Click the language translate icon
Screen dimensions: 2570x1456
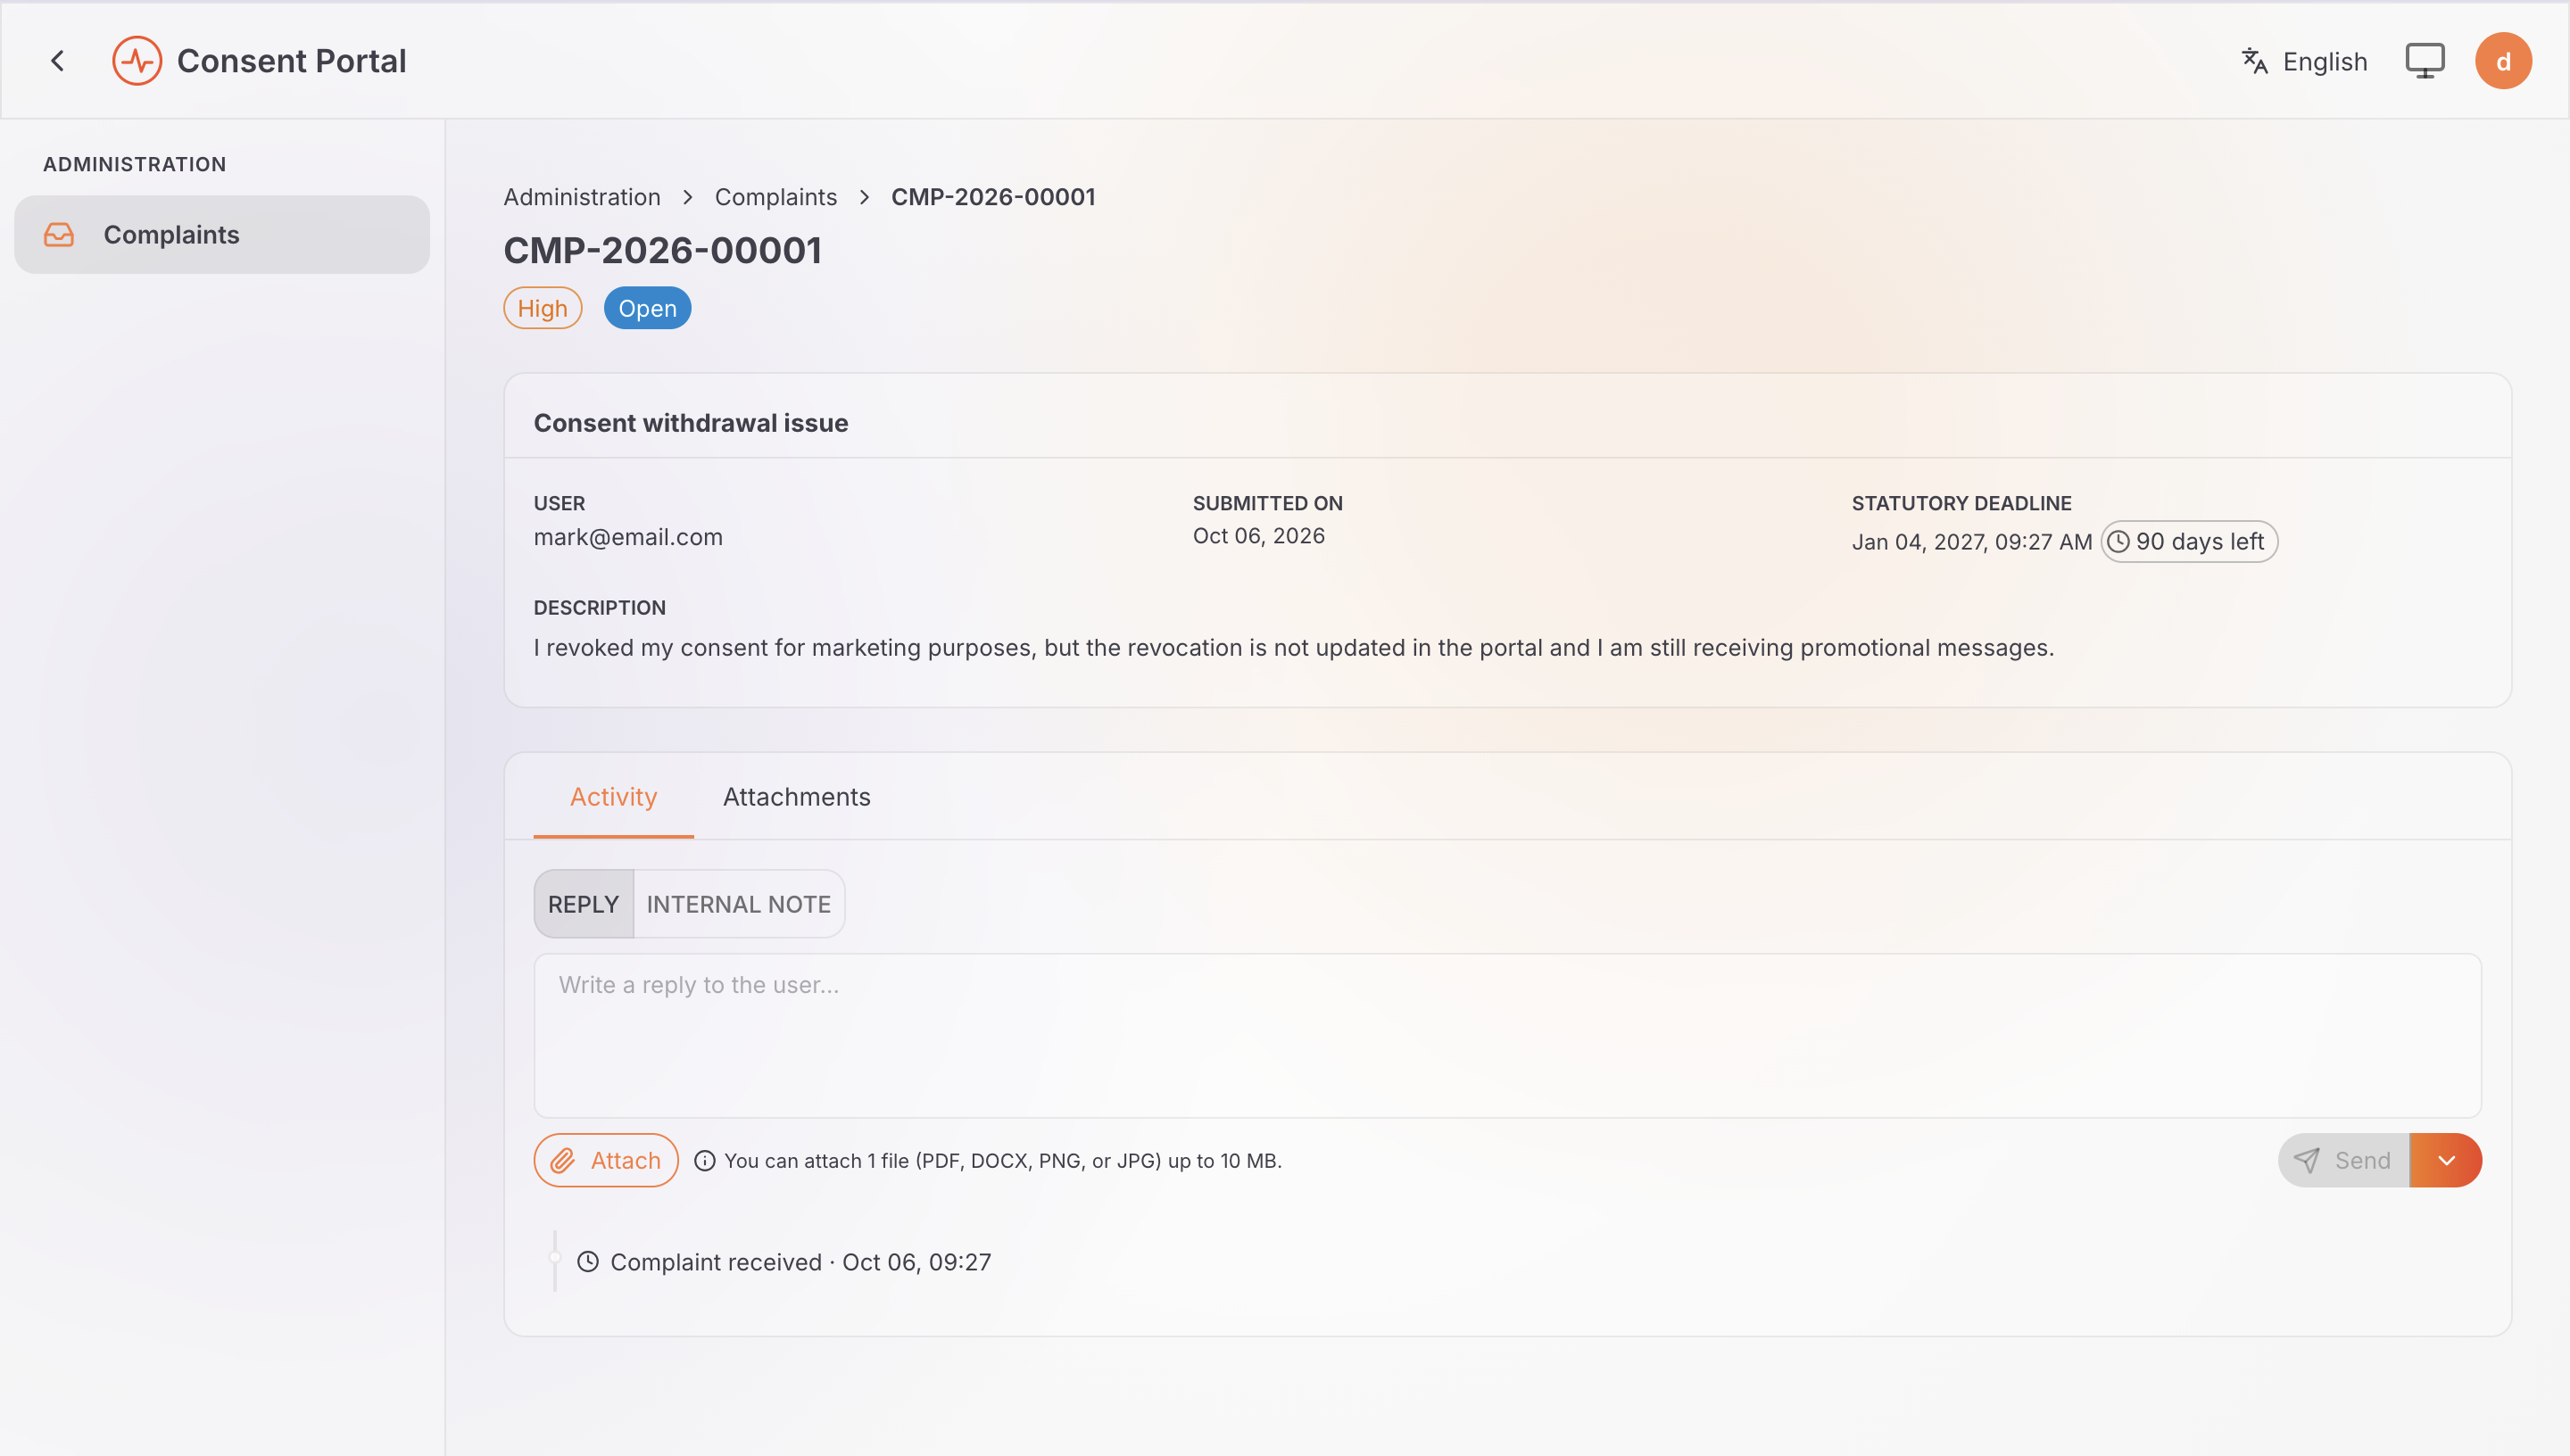(x=2254, y=61)
